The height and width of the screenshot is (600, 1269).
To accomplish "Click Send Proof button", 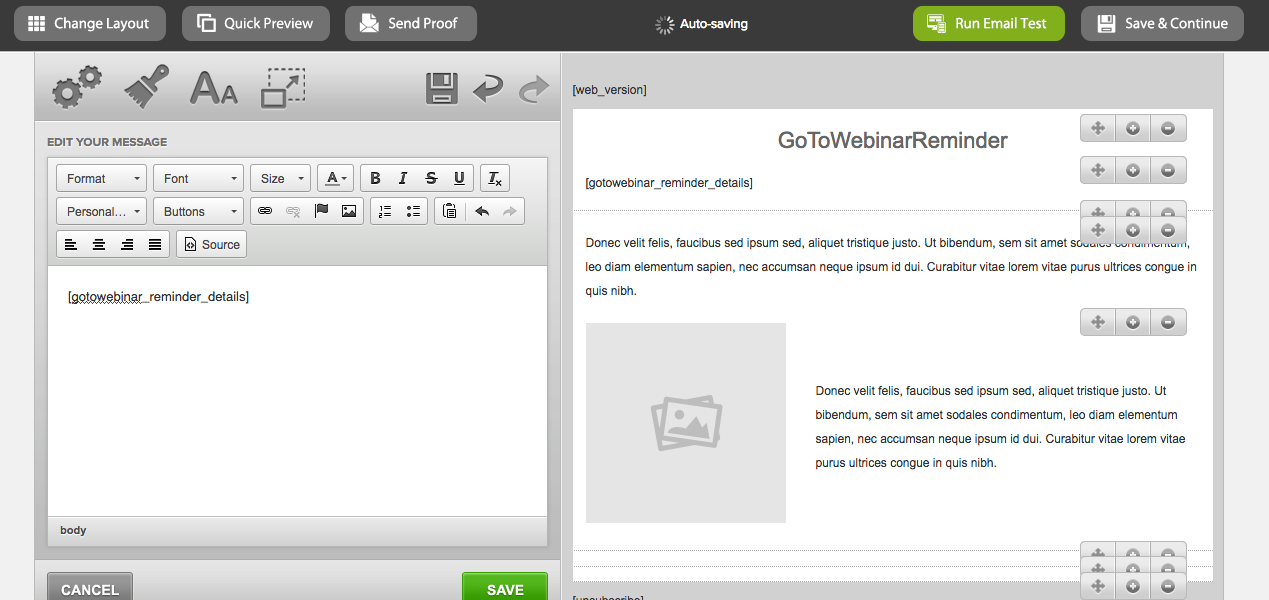I will point(411,23).
